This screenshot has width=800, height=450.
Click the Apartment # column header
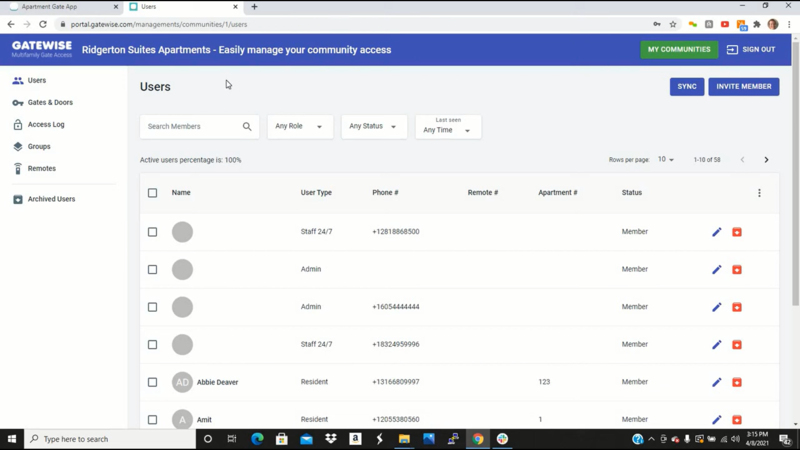pos(558,193)
